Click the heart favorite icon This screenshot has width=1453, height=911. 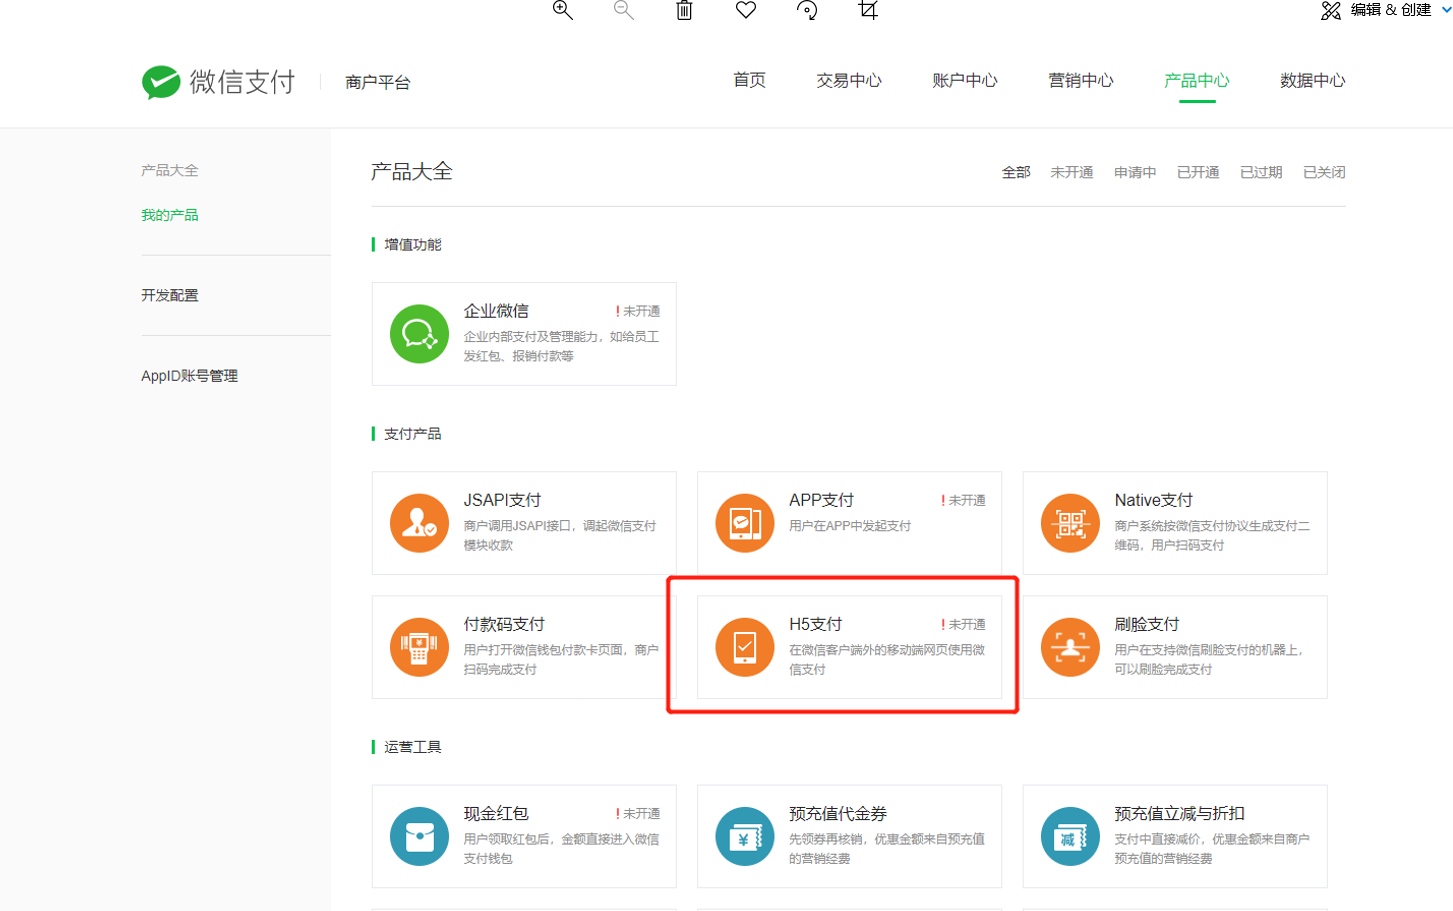point(746,10)
